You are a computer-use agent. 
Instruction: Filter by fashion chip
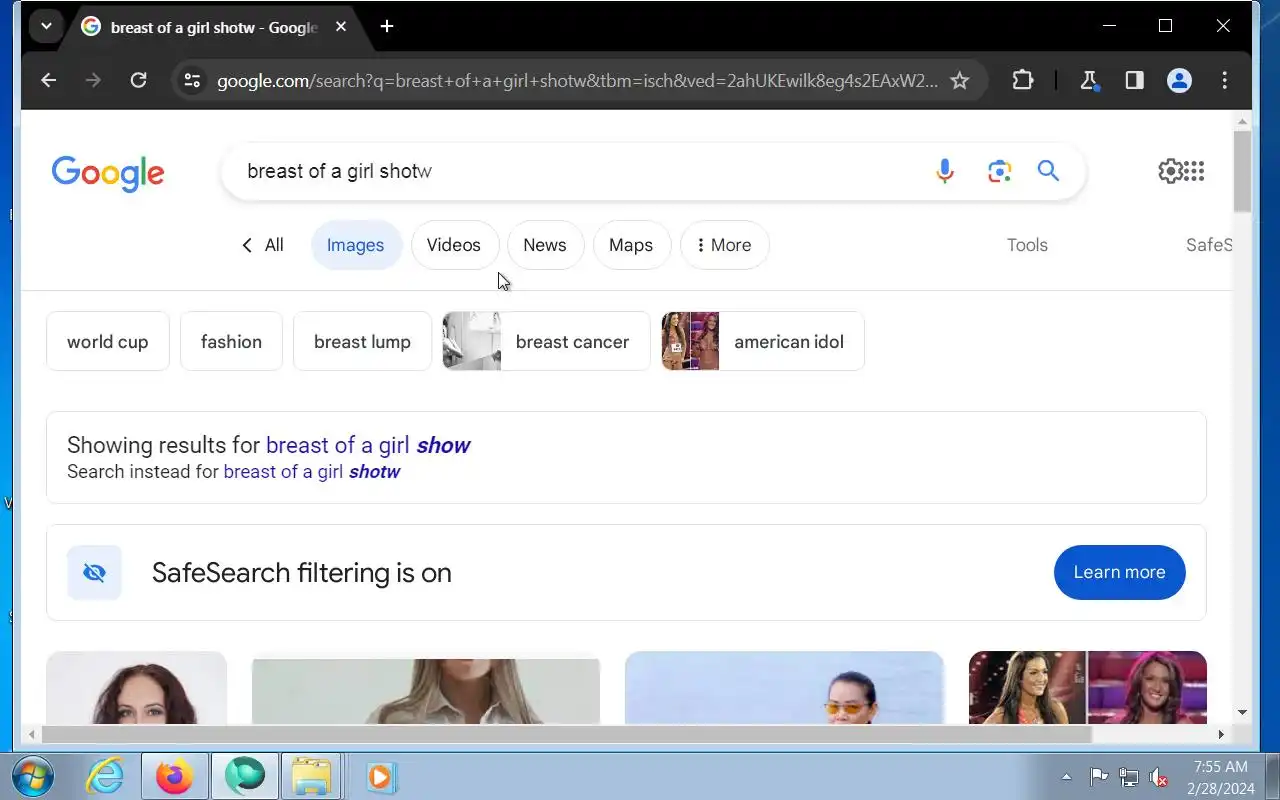pos(231,342)
